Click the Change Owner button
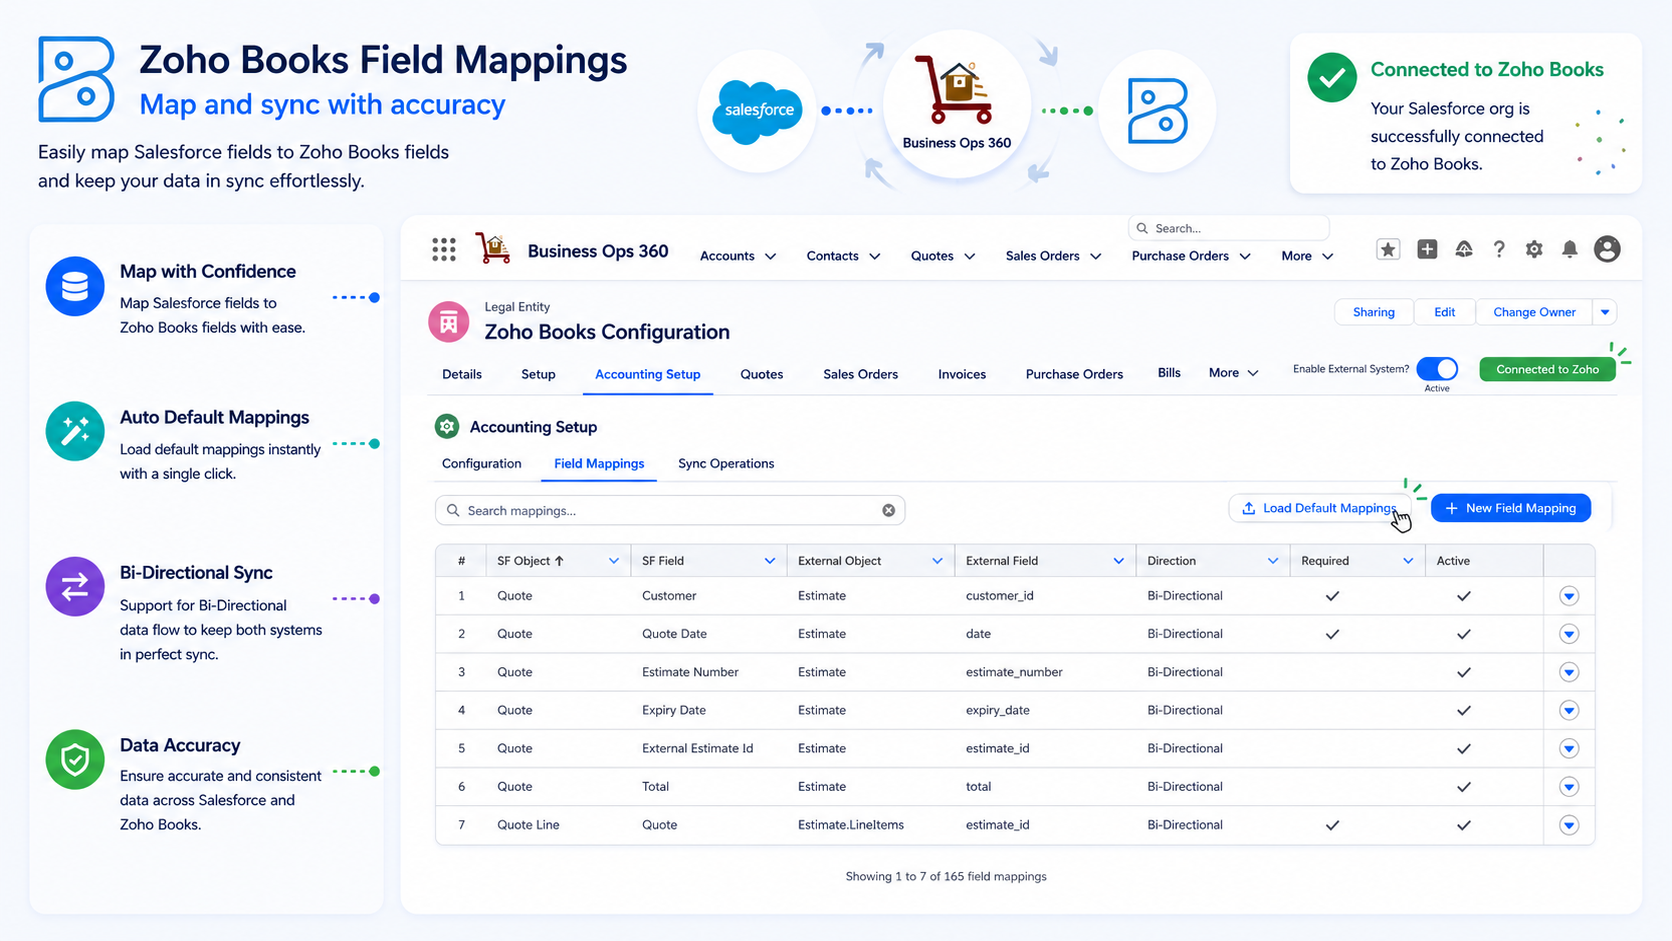This screenshot has height=941, width=1672. (x=1535, y=312)
